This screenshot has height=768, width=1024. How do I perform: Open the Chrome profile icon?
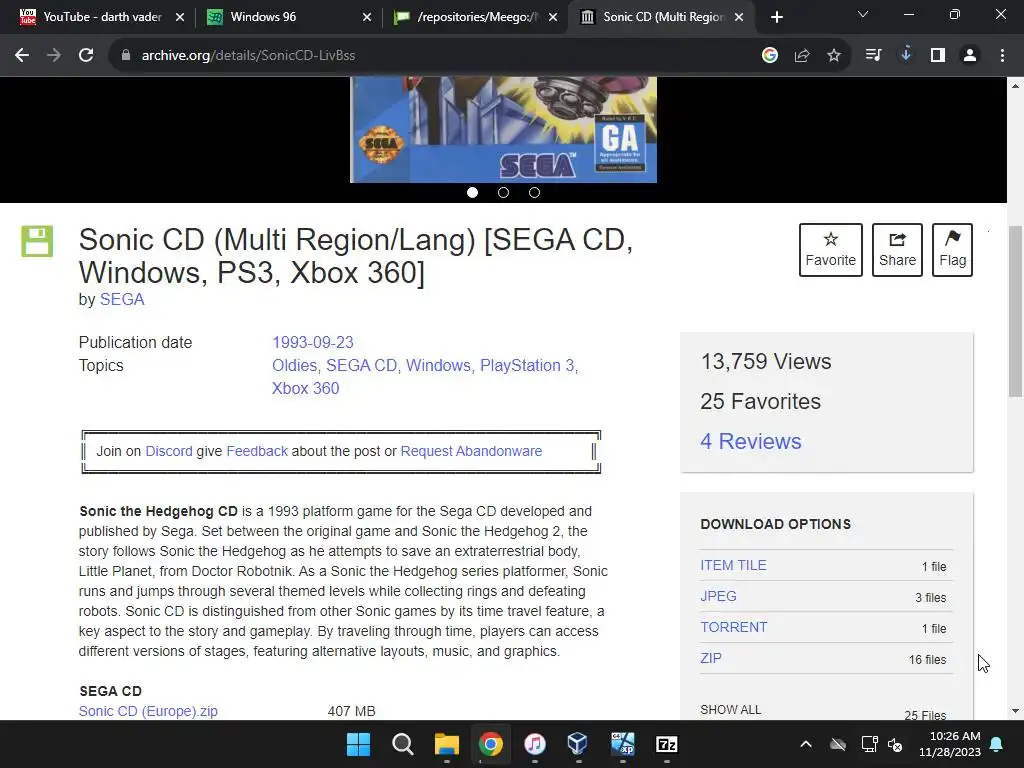pyautogui.click(x=970, y=56)
